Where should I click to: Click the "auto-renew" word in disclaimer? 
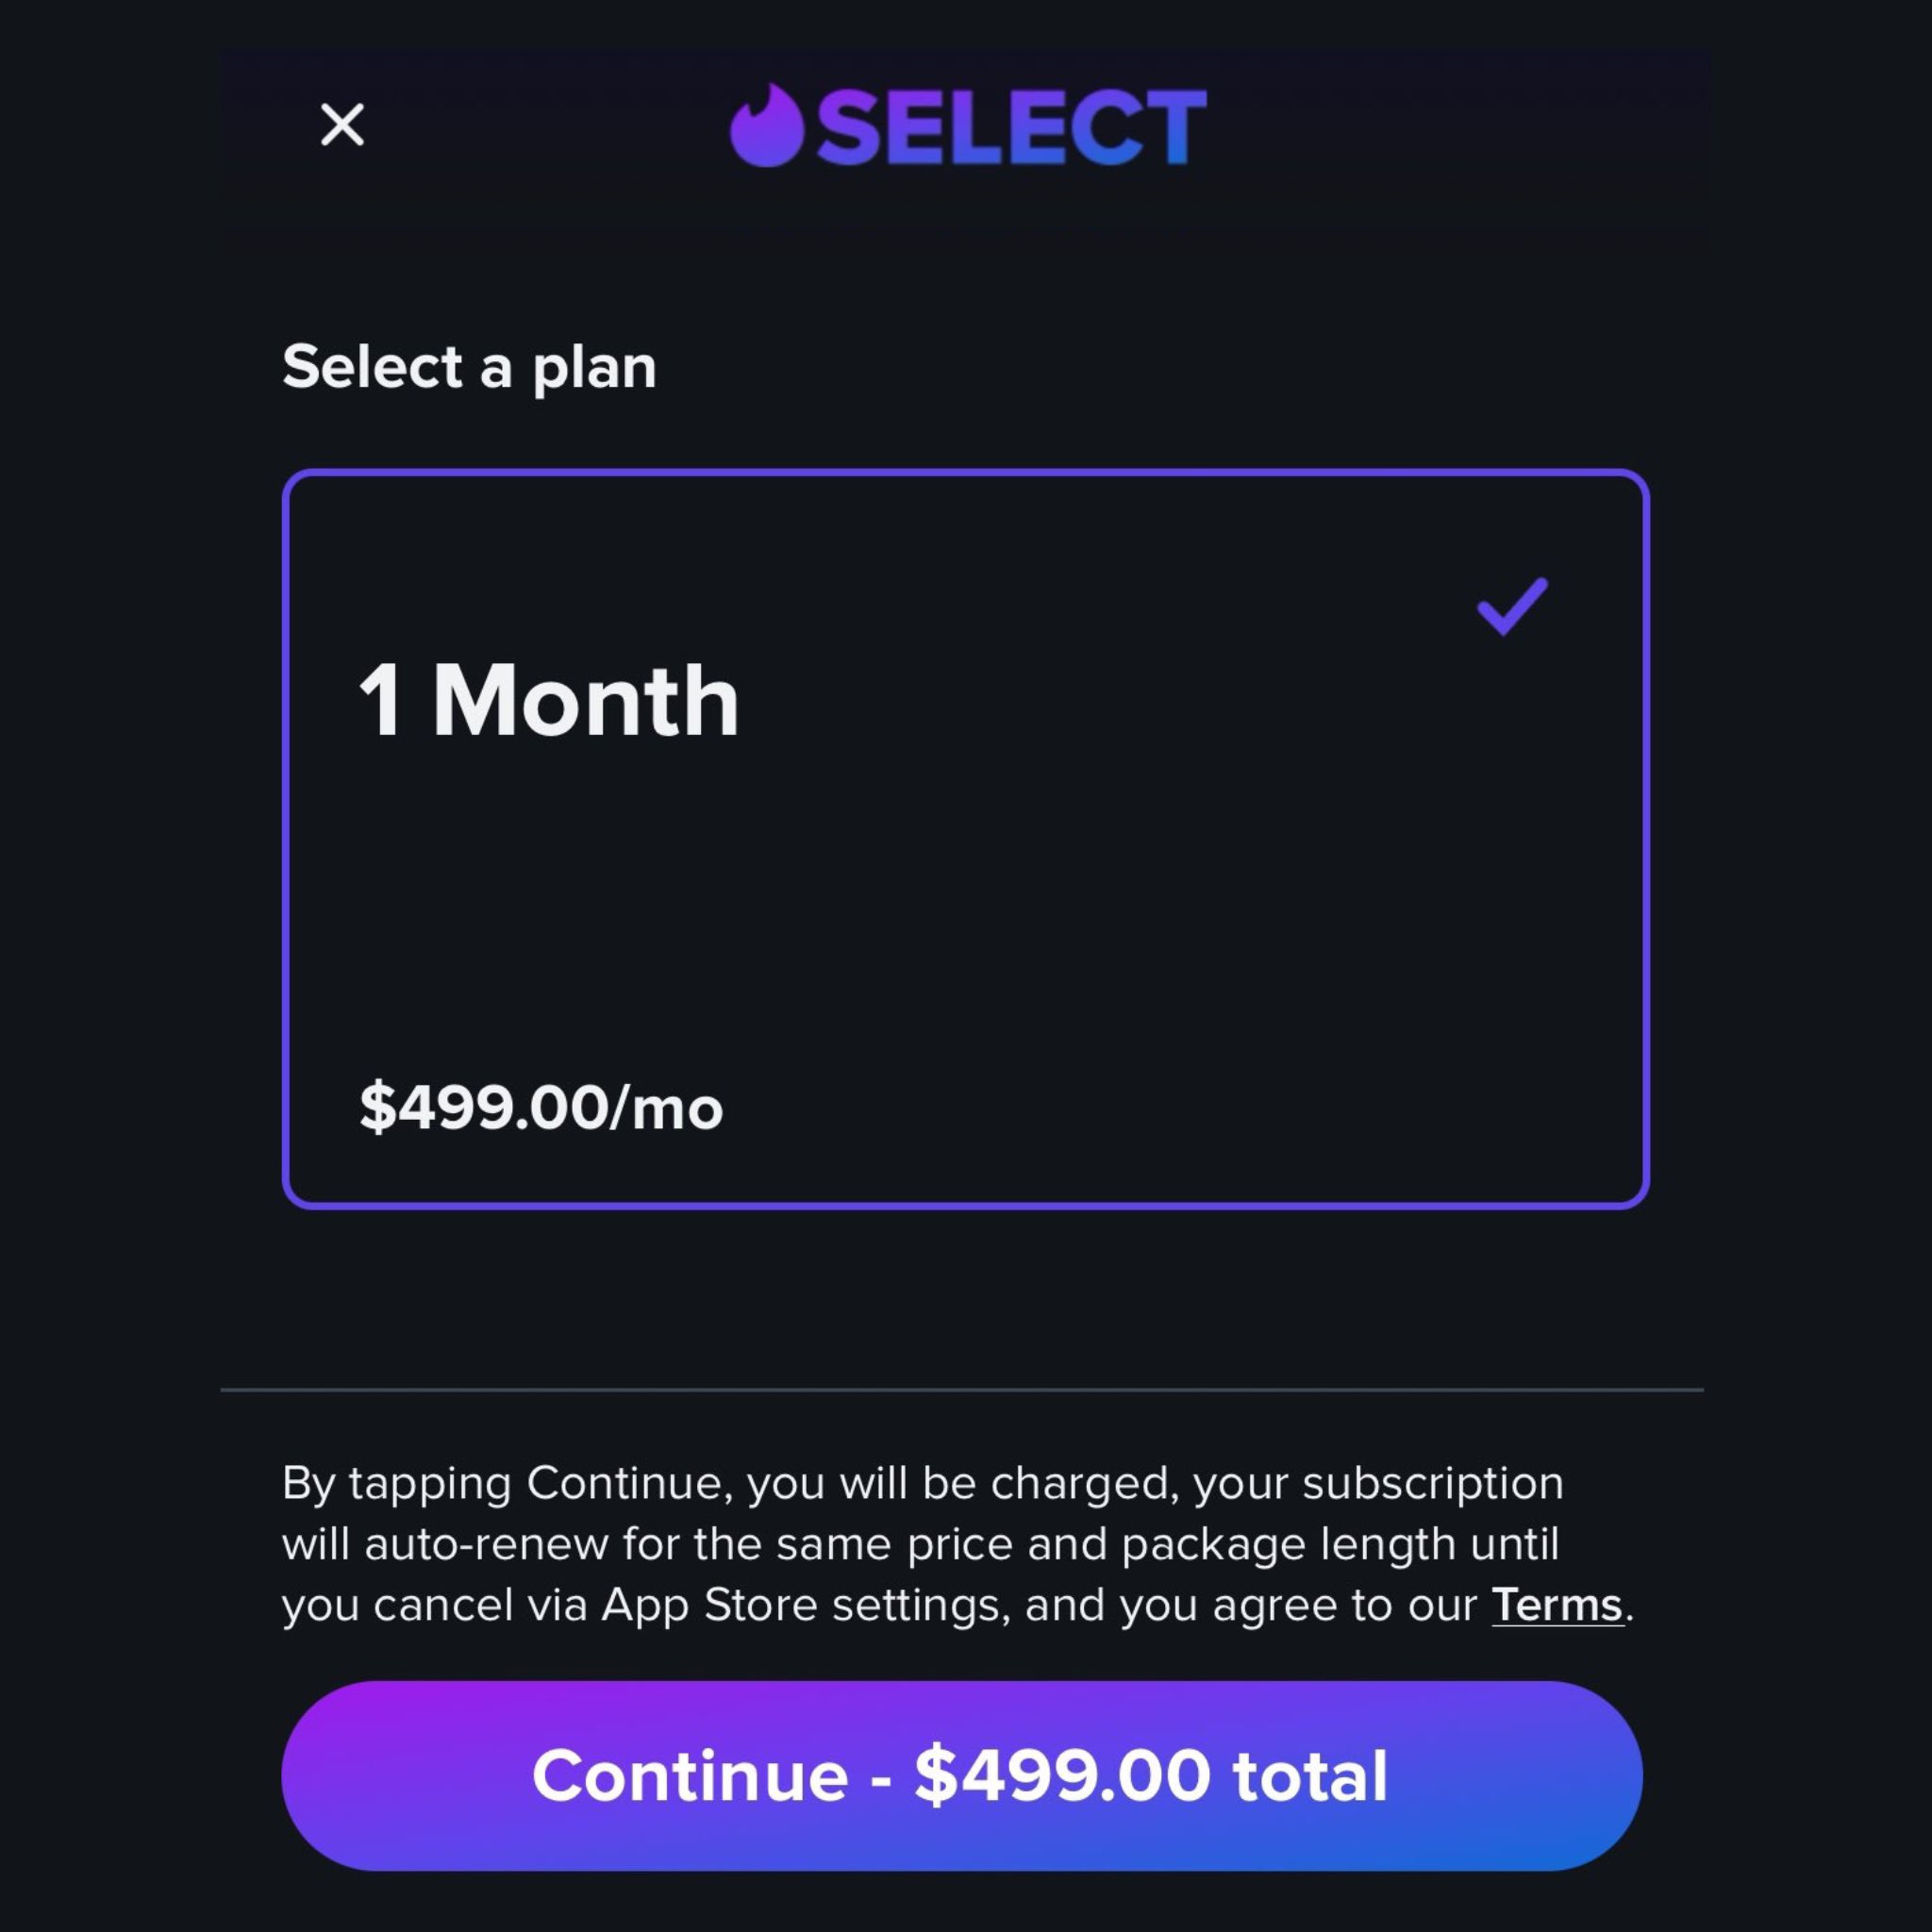(x=486, y=1545)
